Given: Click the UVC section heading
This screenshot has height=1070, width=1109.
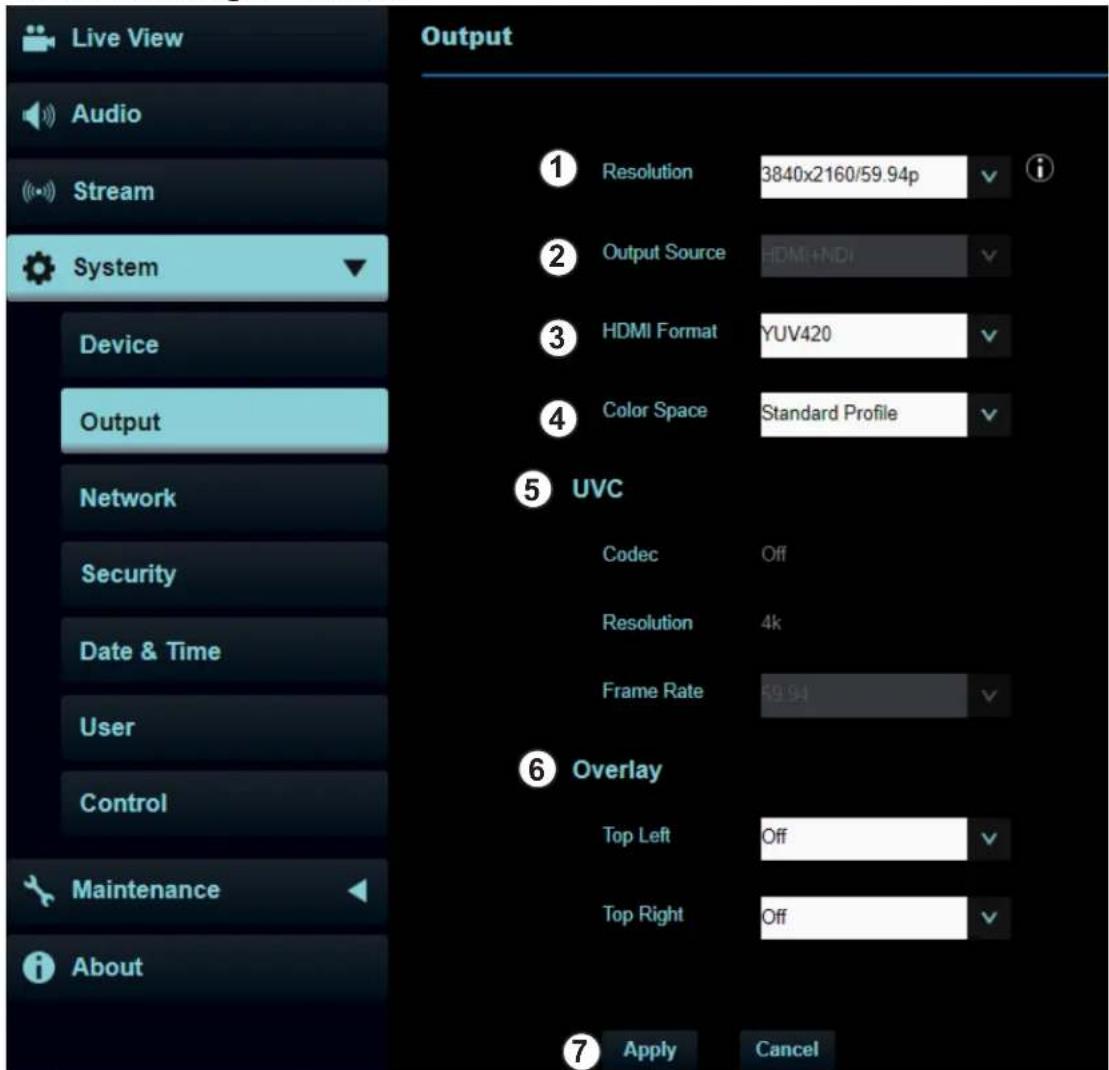Looking at the screenshot, I should tap(598, 489).
